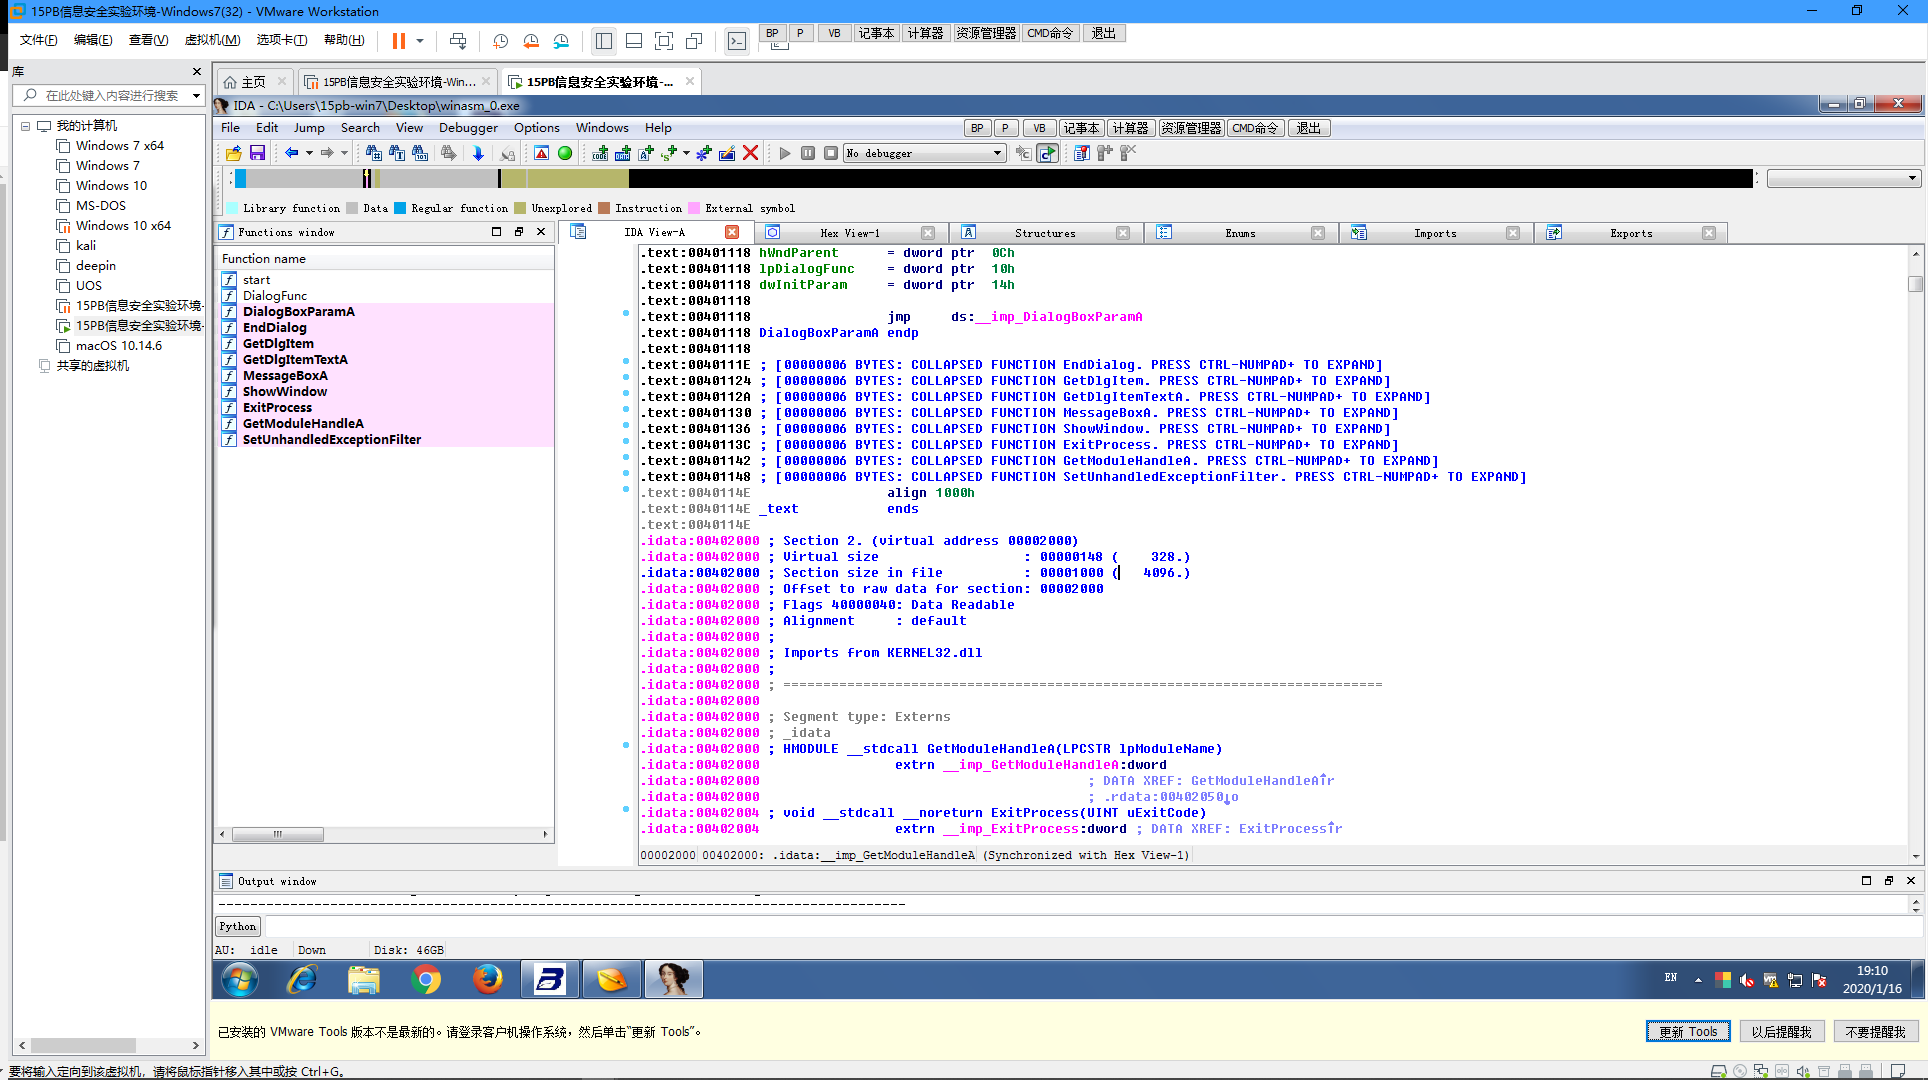Switch to Exports tab
Image resolution: width=1928 pixels, height=1080 pixels.
point(1631,233)
